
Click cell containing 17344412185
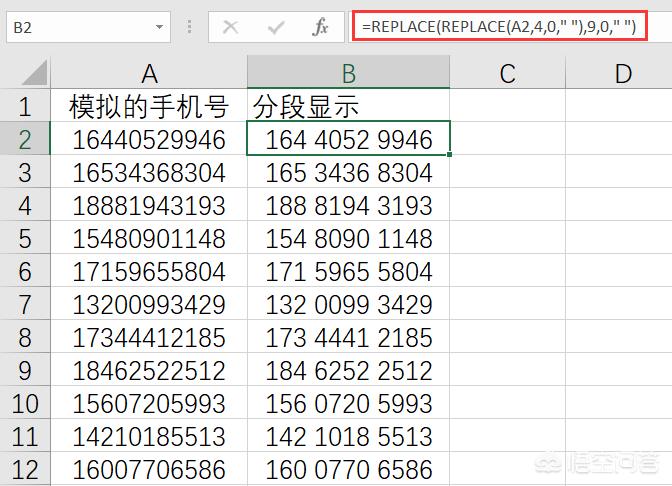pos(149,336)
